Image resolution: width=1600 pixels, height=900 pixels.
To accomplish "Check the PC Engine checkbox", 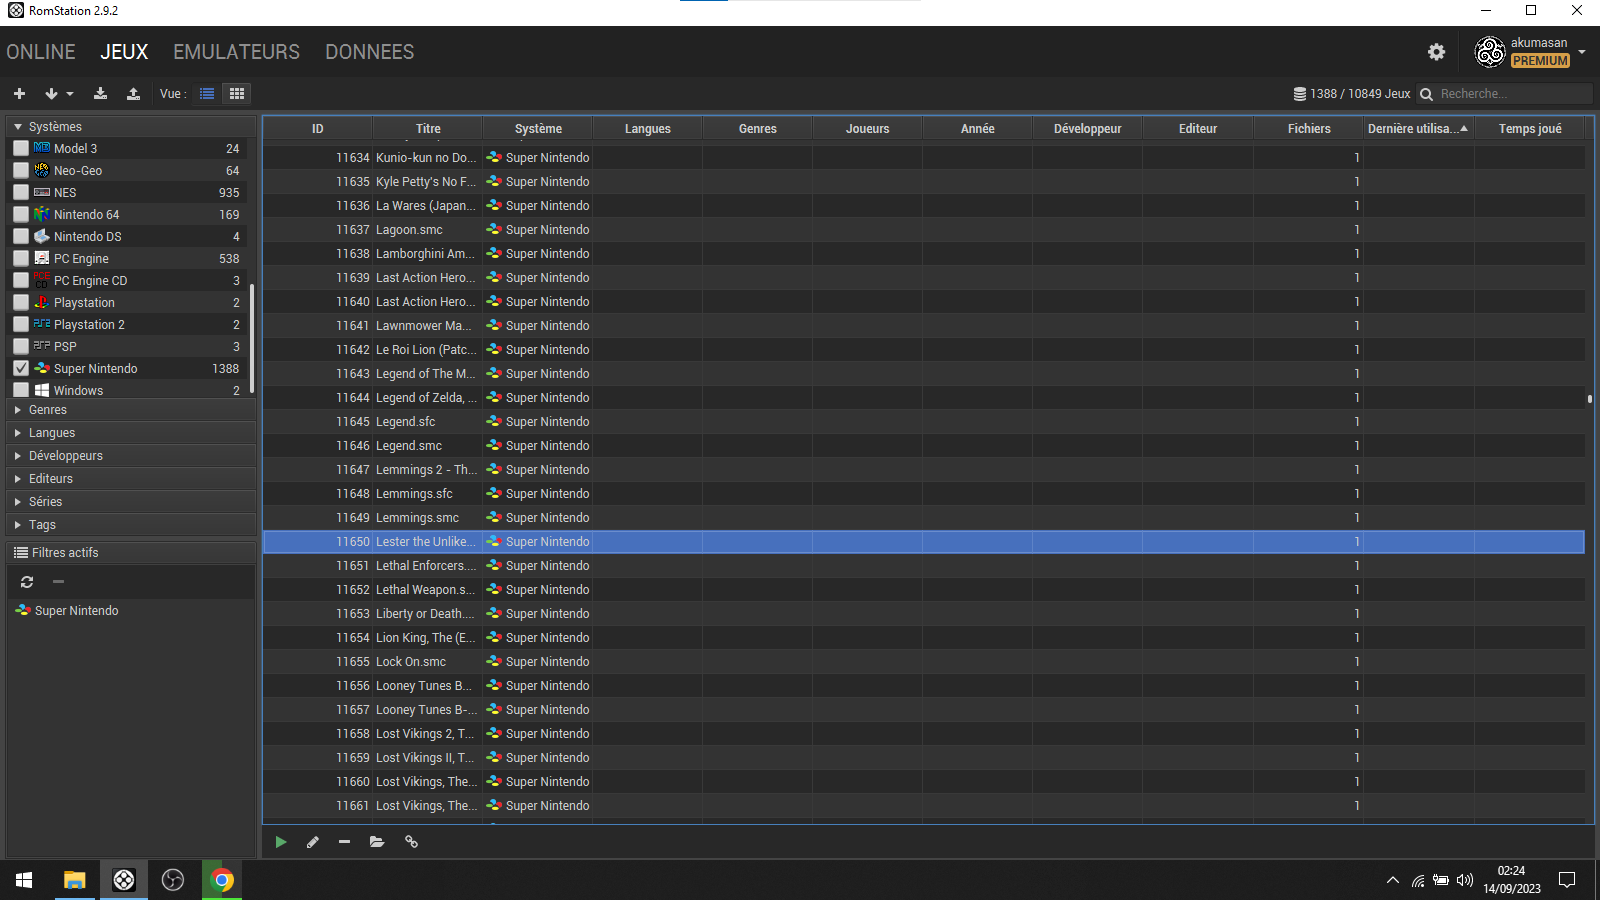I will (21, 258).
